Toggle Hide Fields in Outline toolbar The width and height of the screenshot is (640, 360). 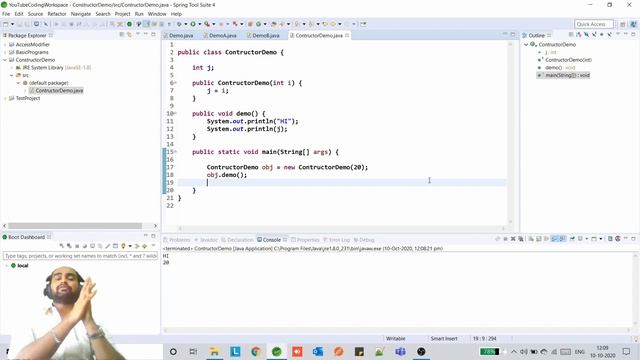pos(587,35)
